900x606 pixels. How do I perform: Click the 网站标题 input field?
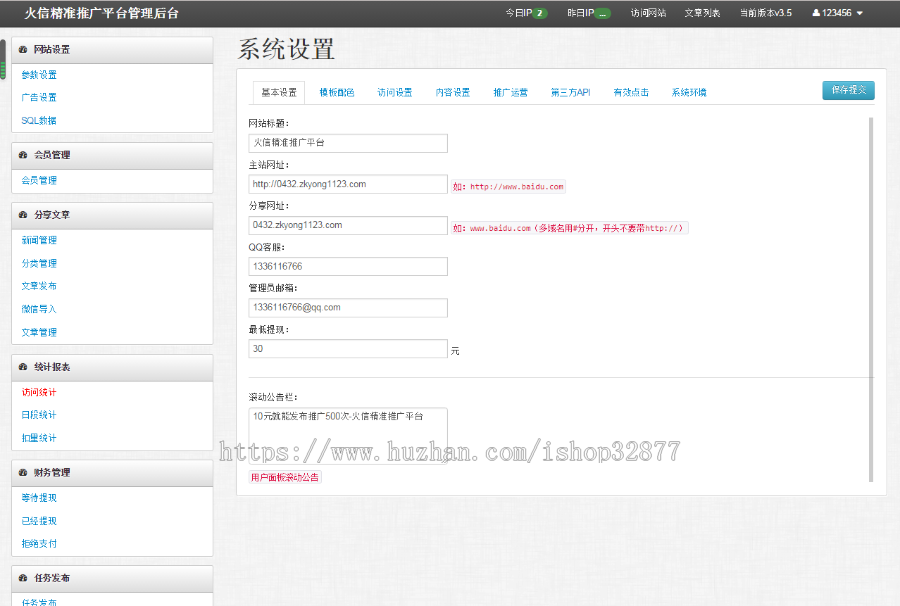click(347, 143)
